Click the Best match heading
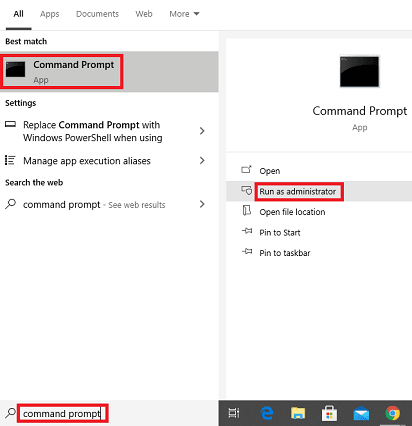This screenshot has width=412, height=426. (26, 41)
